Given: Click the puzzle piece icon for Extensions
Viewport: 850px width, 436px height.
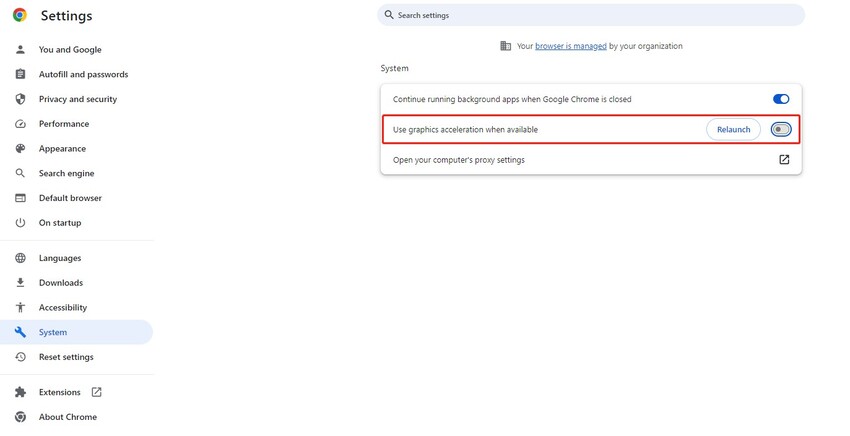Looking at the screenshot, I should pos(20,392).
